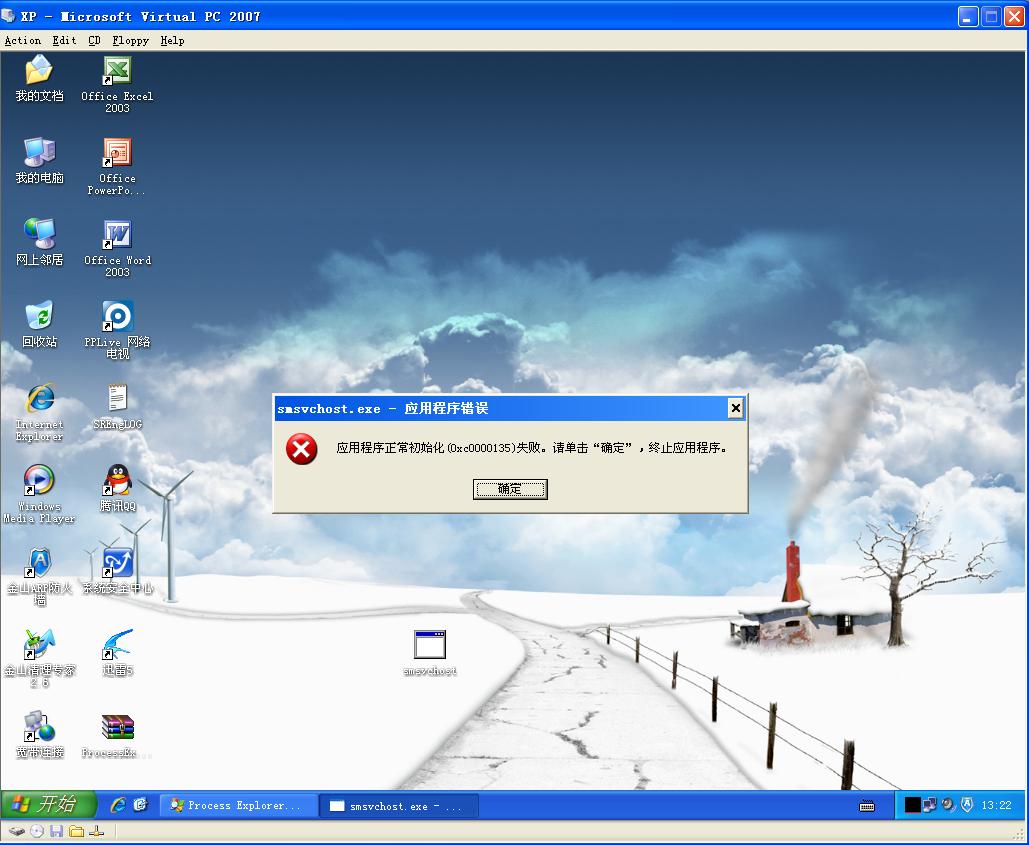Select the 金山清理专家 shortcut
The image size is (1029, 845).
click(39, 658)
